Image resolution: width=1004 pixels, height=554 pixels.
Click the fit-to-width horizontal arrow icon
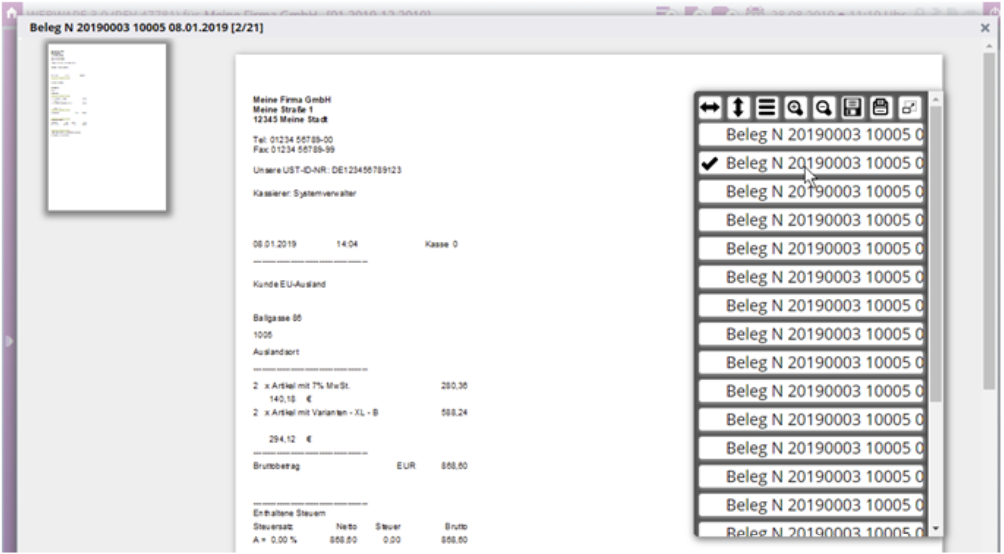pos(710,106)
